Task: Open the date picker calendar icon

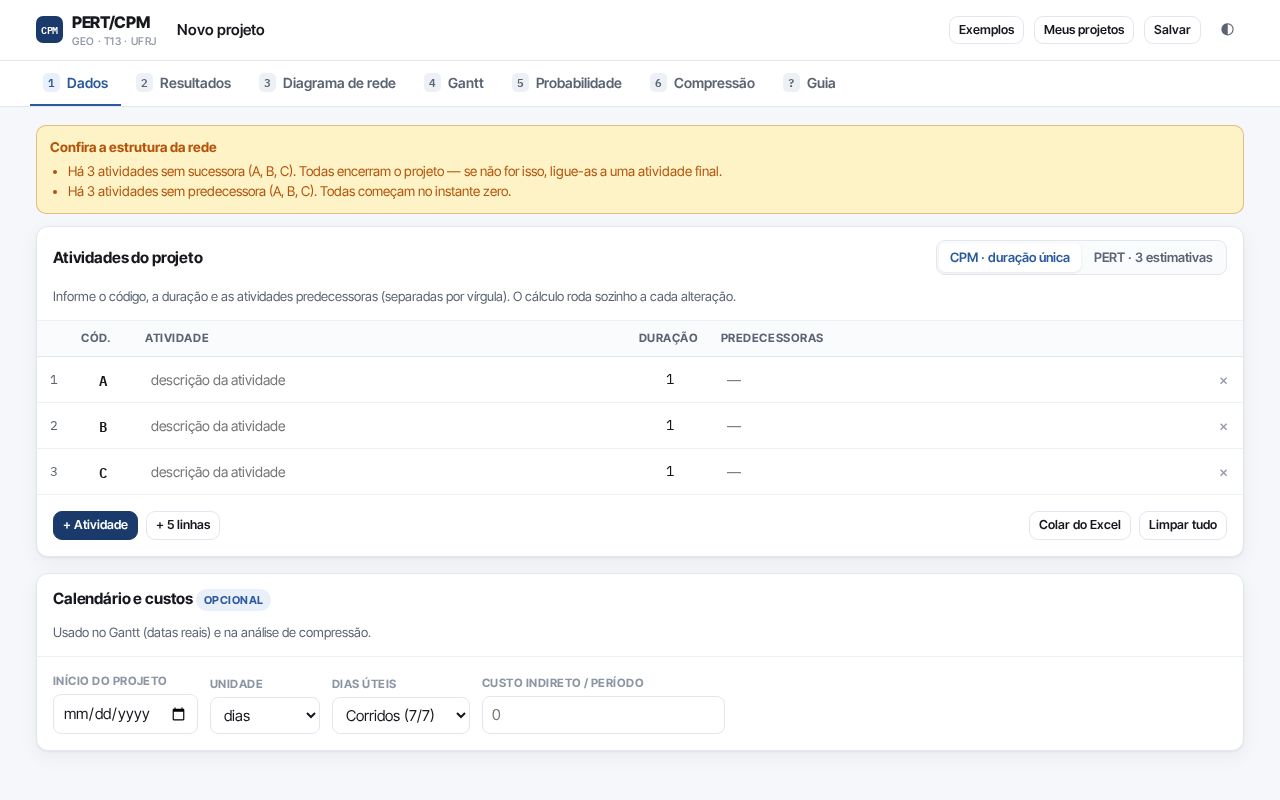Action: 179,714
